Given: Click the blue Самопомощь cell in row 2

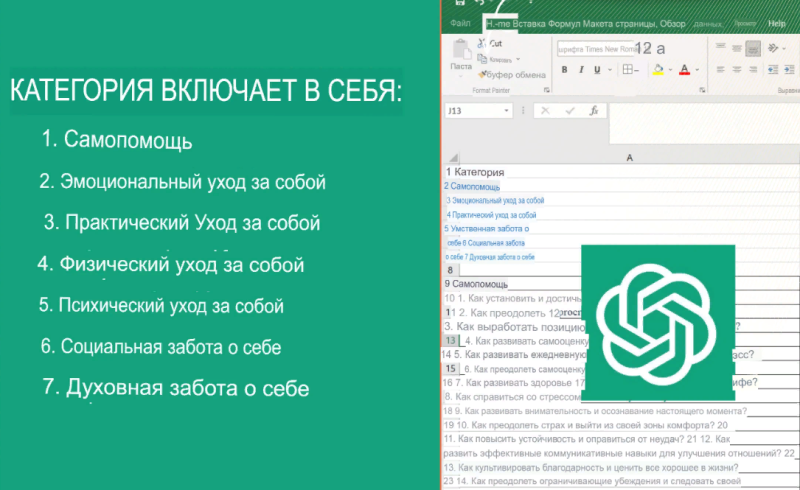Looking at the screenshot, I should pyautogui.click(x=475, y=186).
